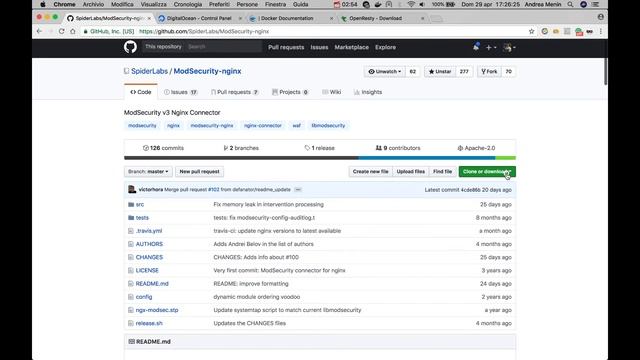Select the modsecurity topic tag
Viewport: 640px width, 360px height.
[x=142, y=126]
